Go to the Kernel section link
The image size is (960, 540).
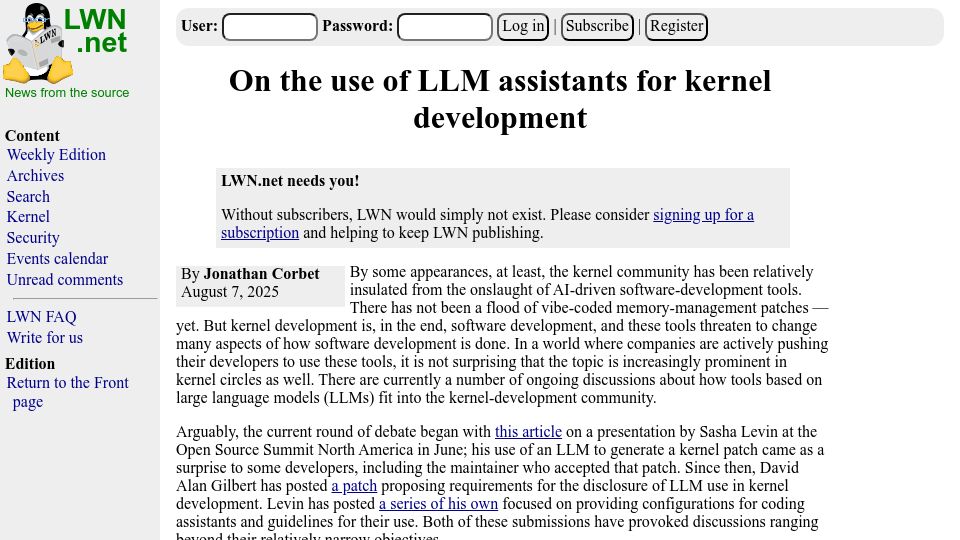coord(28,217)
